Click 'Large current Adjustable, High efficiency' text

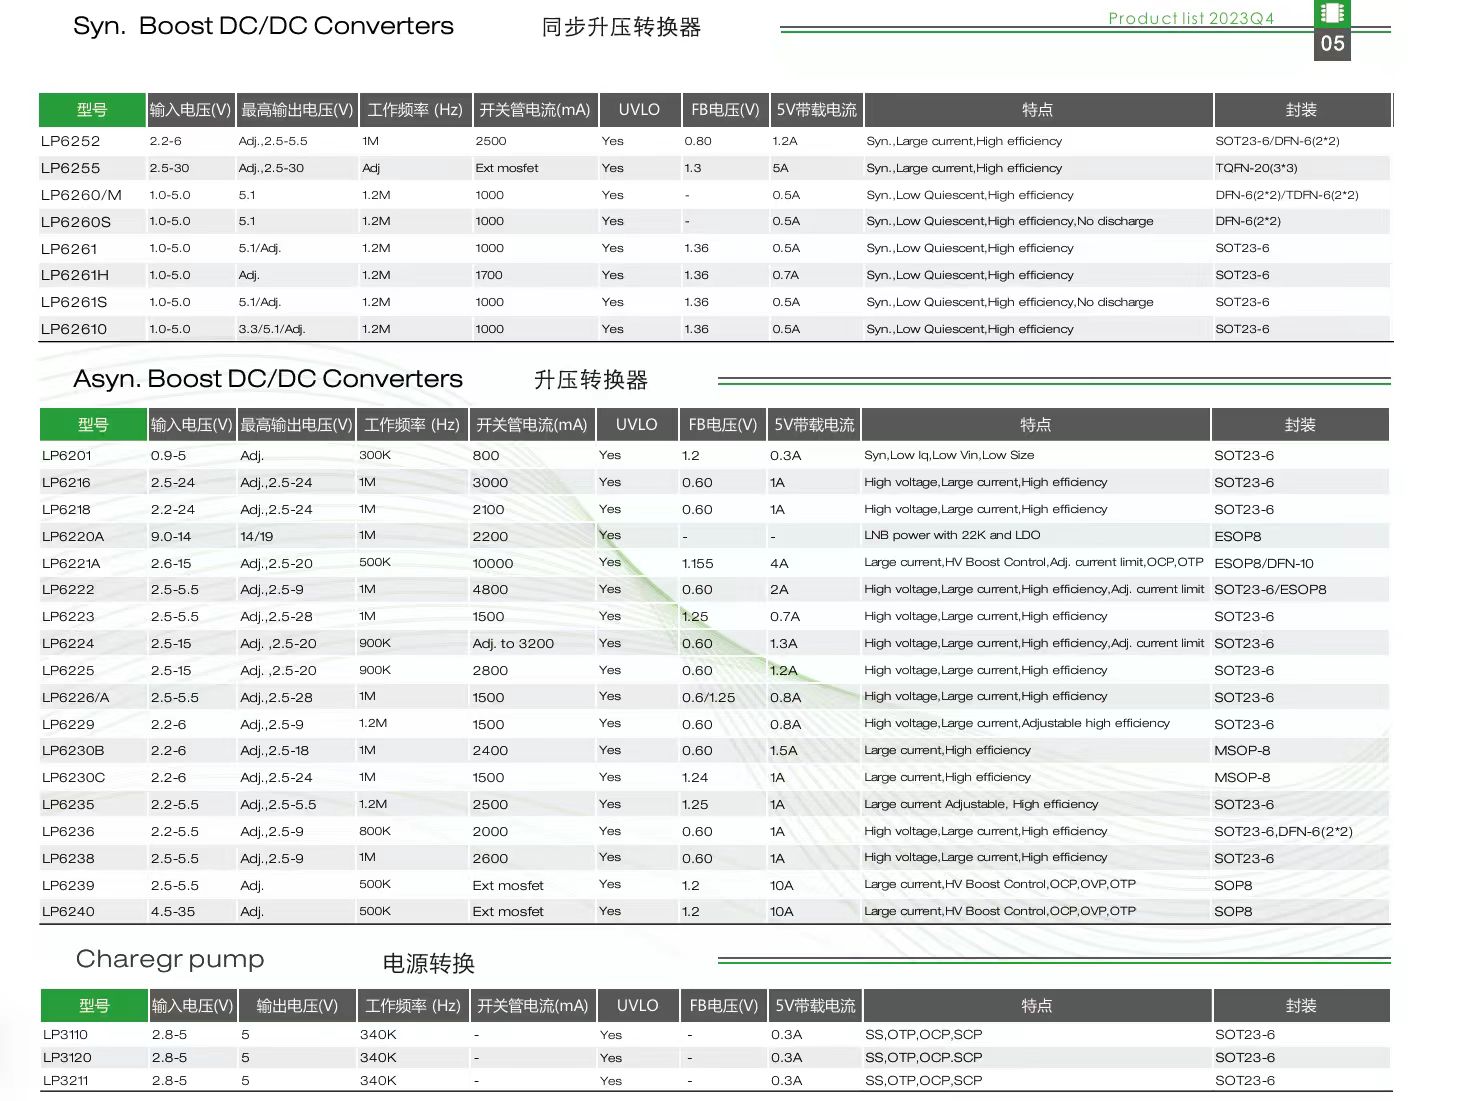coord(981,804)
